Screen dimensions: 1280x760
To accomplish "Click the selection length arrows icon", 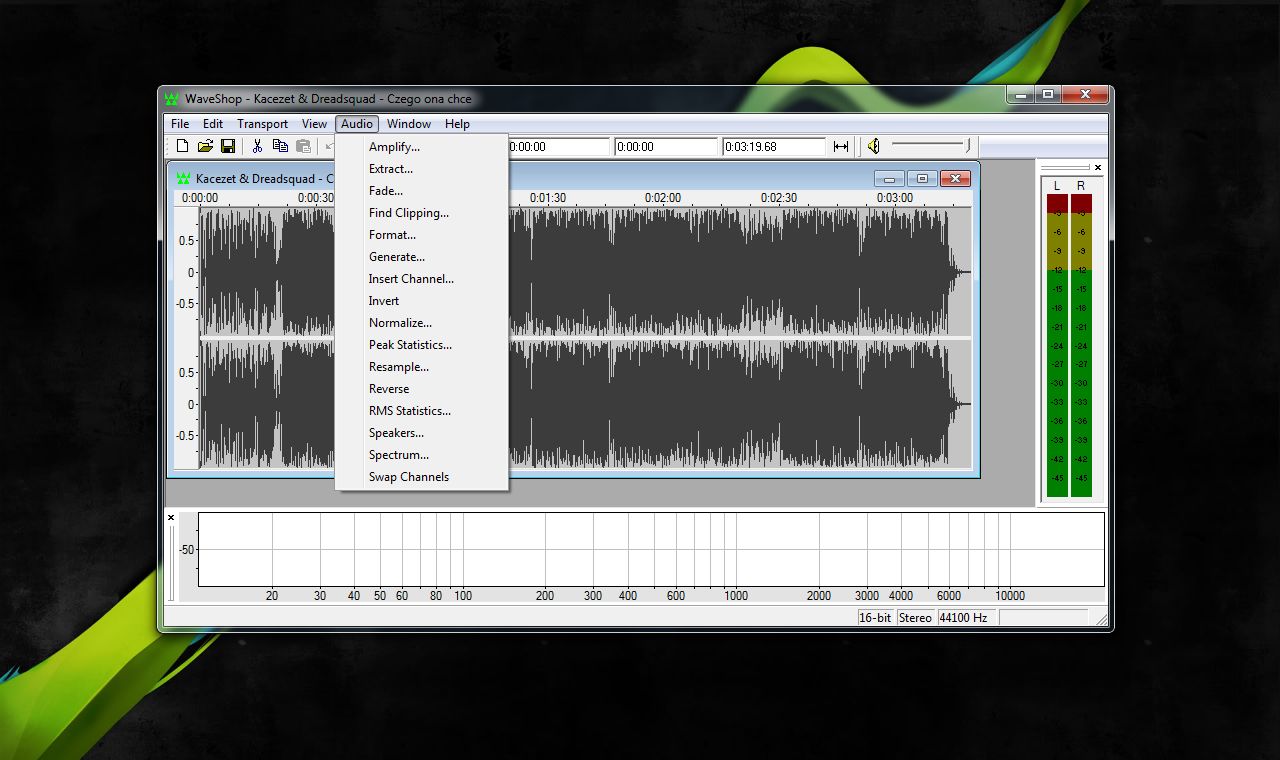I will [841, 147].
